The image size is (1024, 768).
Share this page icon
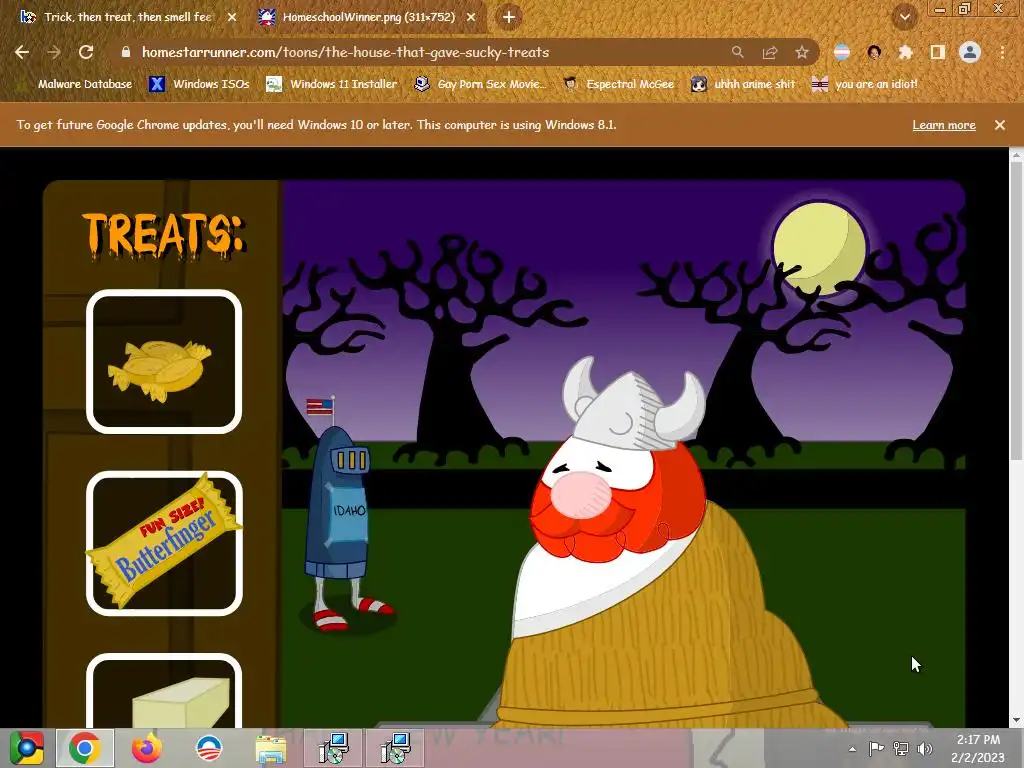coord(770,52)
